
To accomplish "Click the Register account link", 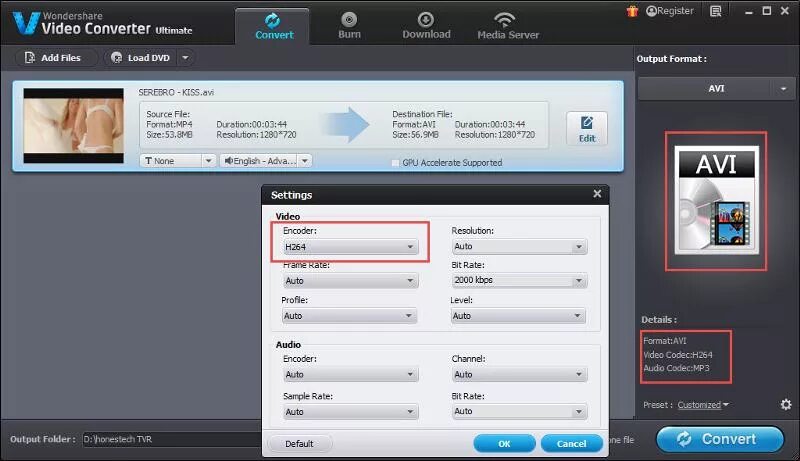I will (x=670, y=11).
